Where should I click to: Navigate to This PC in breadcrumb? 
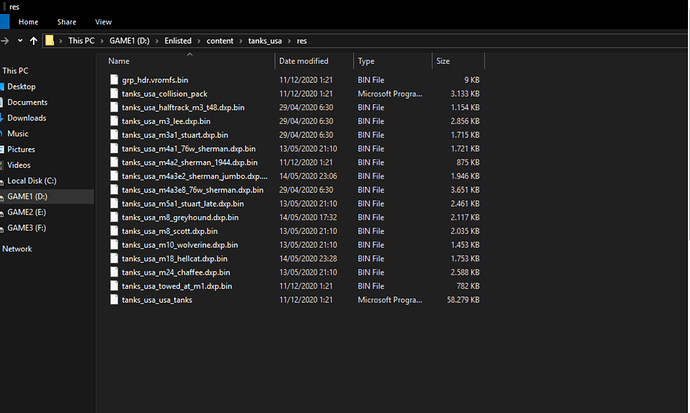(81, 41)
